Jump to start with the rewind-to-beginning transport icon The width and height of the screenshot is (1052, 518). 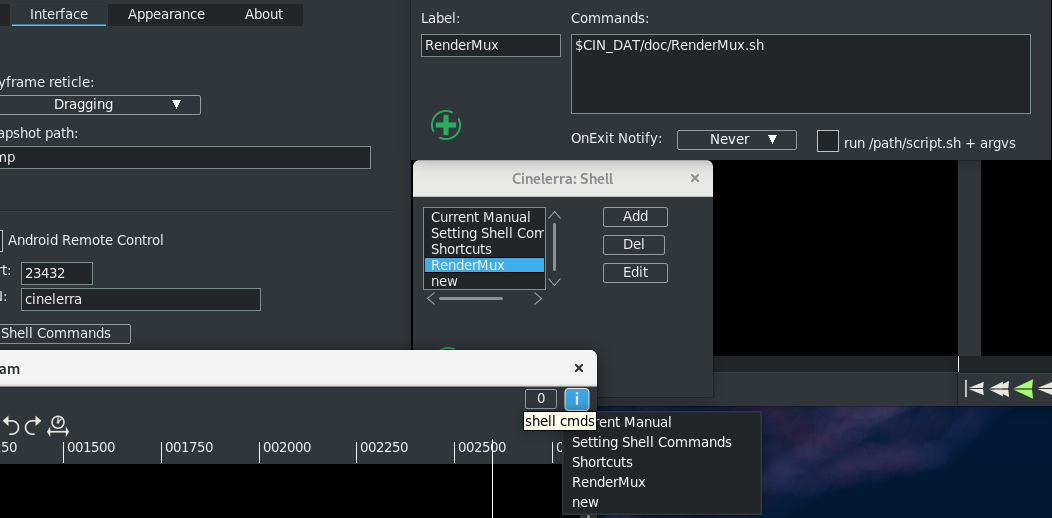(974, 389)
